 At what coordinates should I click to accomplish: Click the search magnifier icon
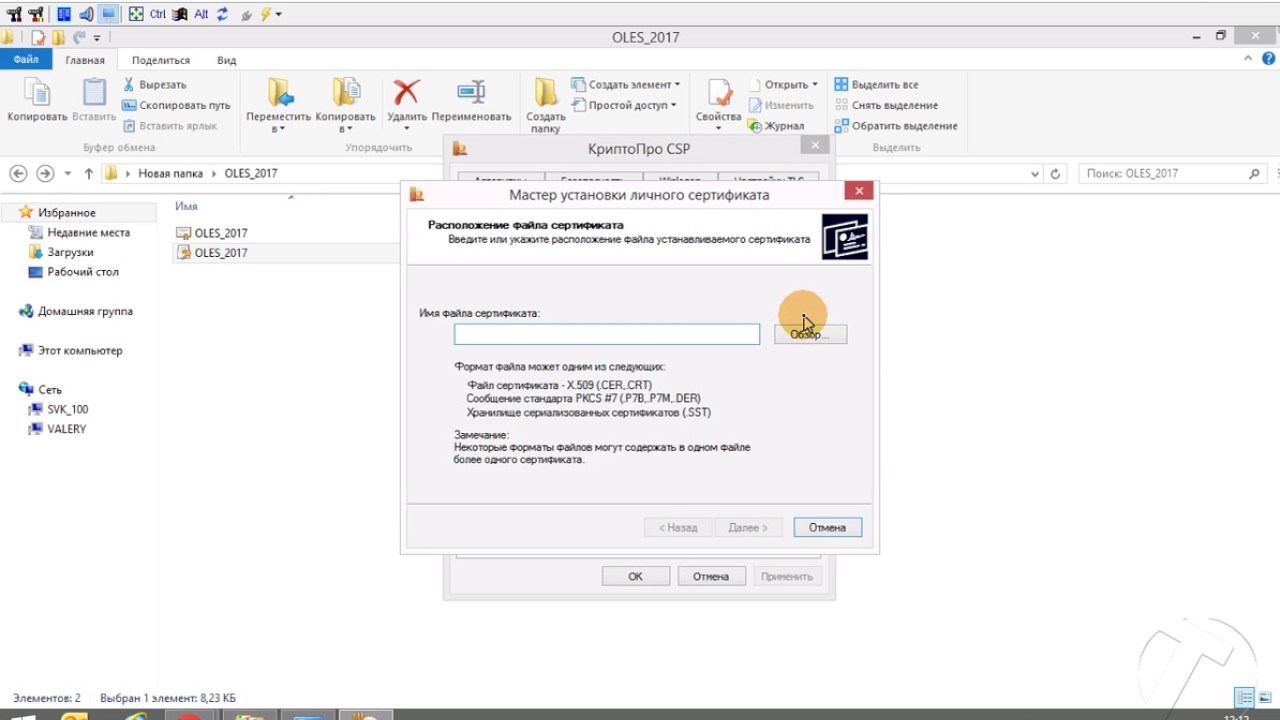(x=1254, y=173)
